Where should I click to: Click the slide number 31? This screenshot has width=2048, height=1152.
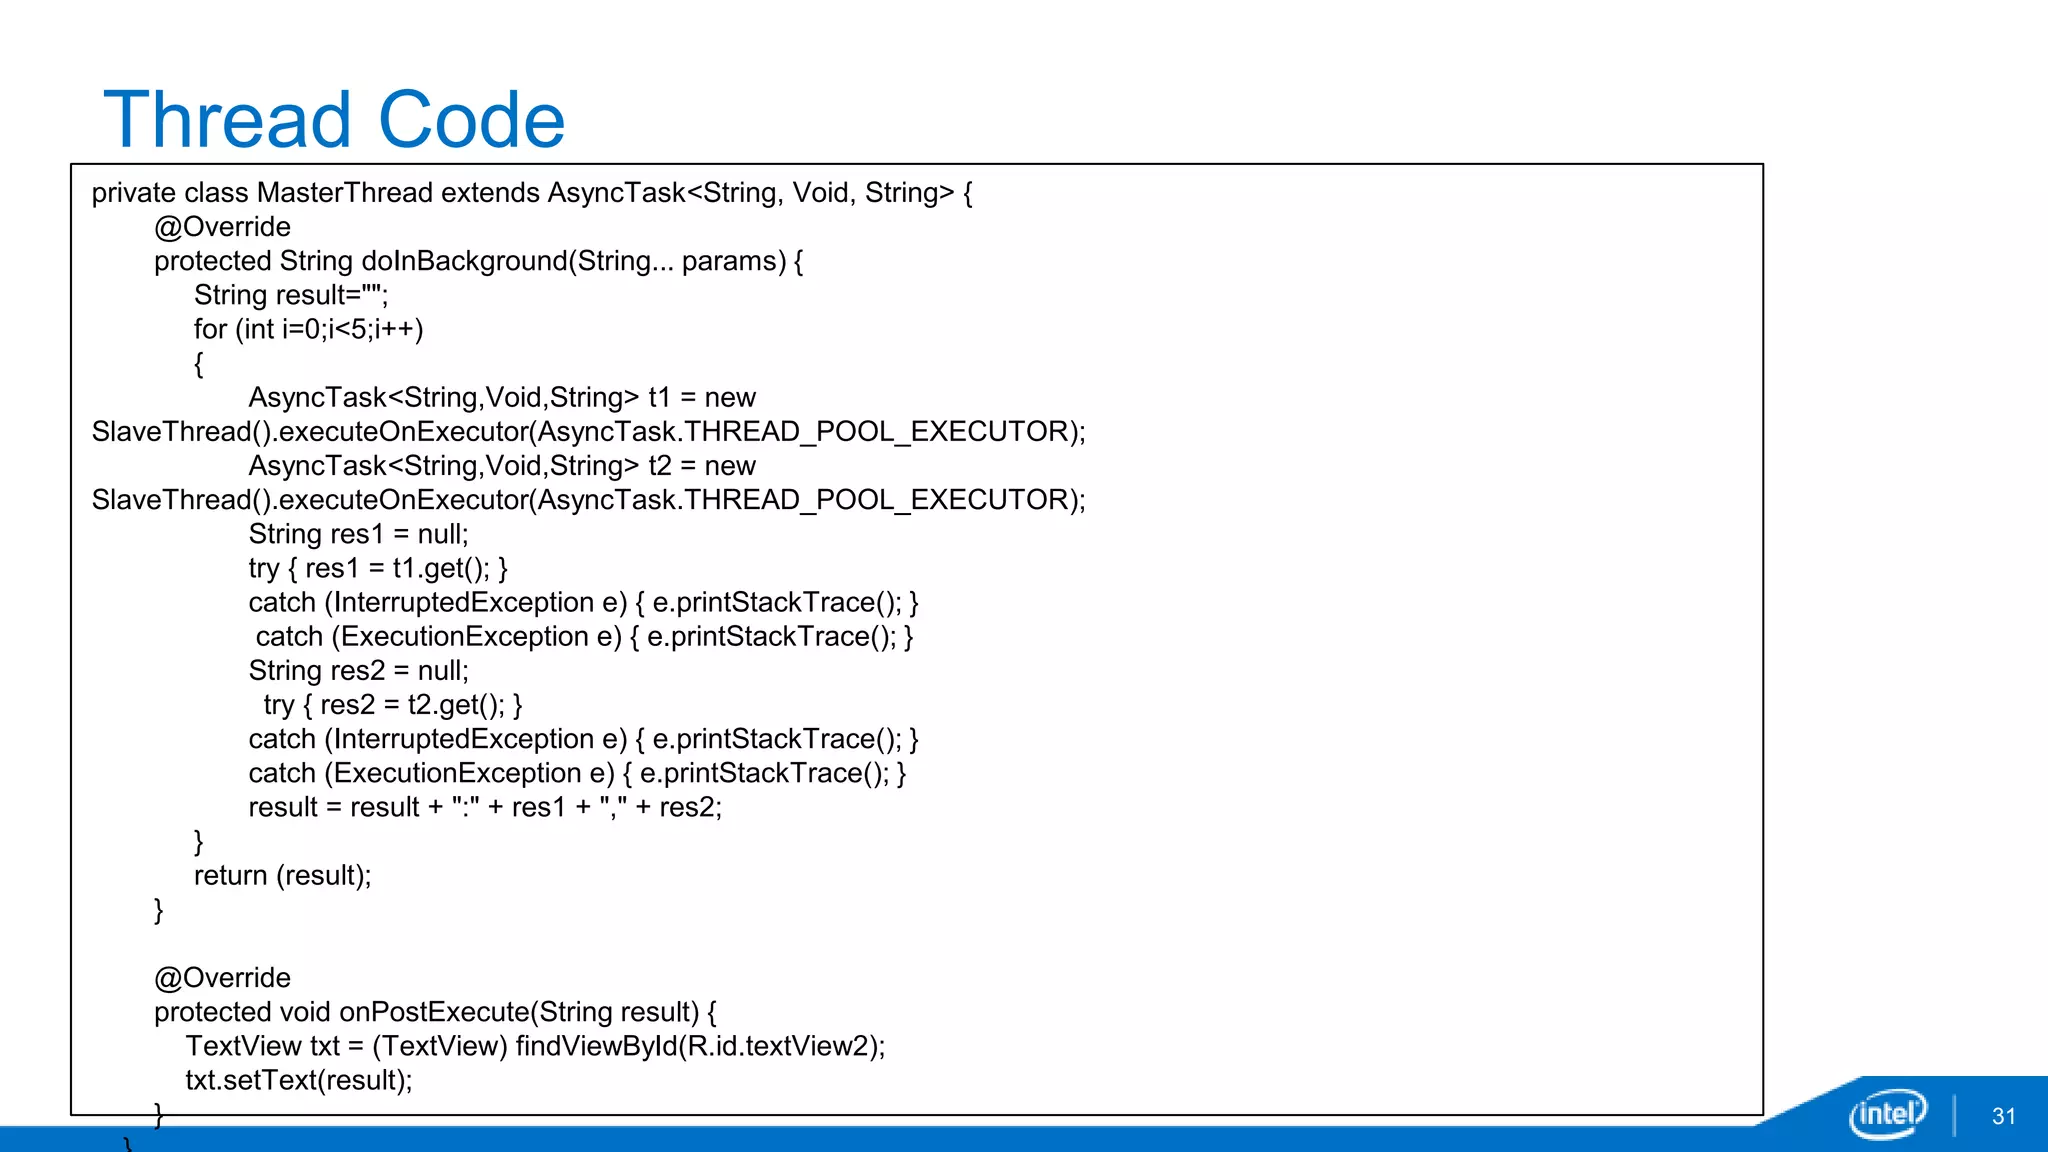click(2003, 1116)
